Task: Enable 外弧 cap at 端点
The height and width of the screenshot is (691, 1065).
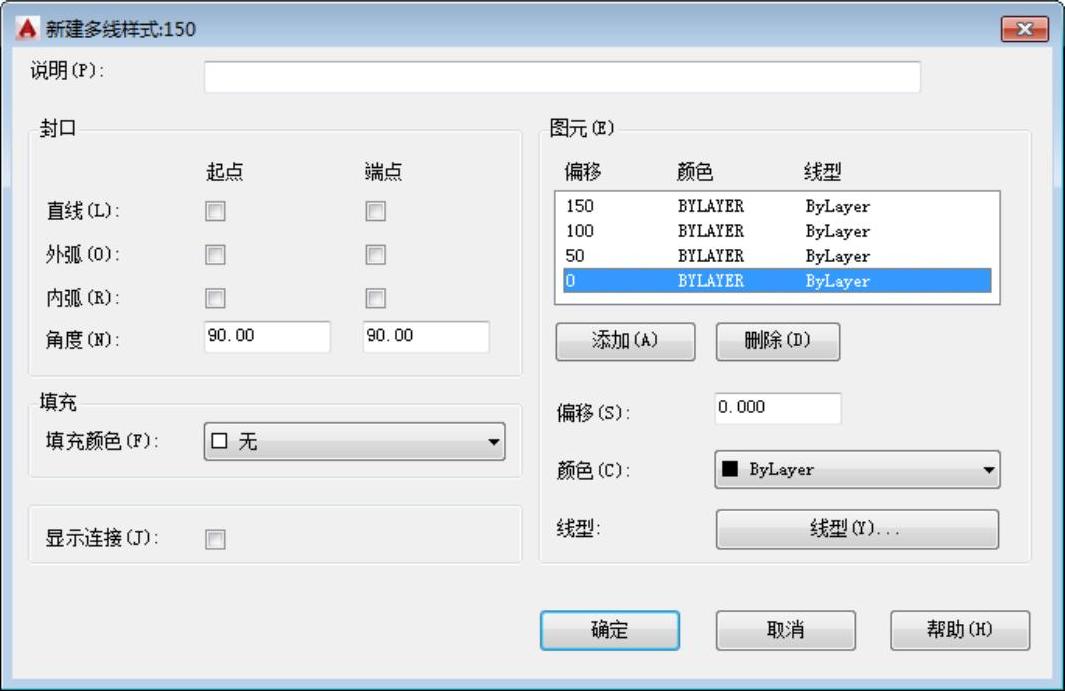Action: (375, 255)
